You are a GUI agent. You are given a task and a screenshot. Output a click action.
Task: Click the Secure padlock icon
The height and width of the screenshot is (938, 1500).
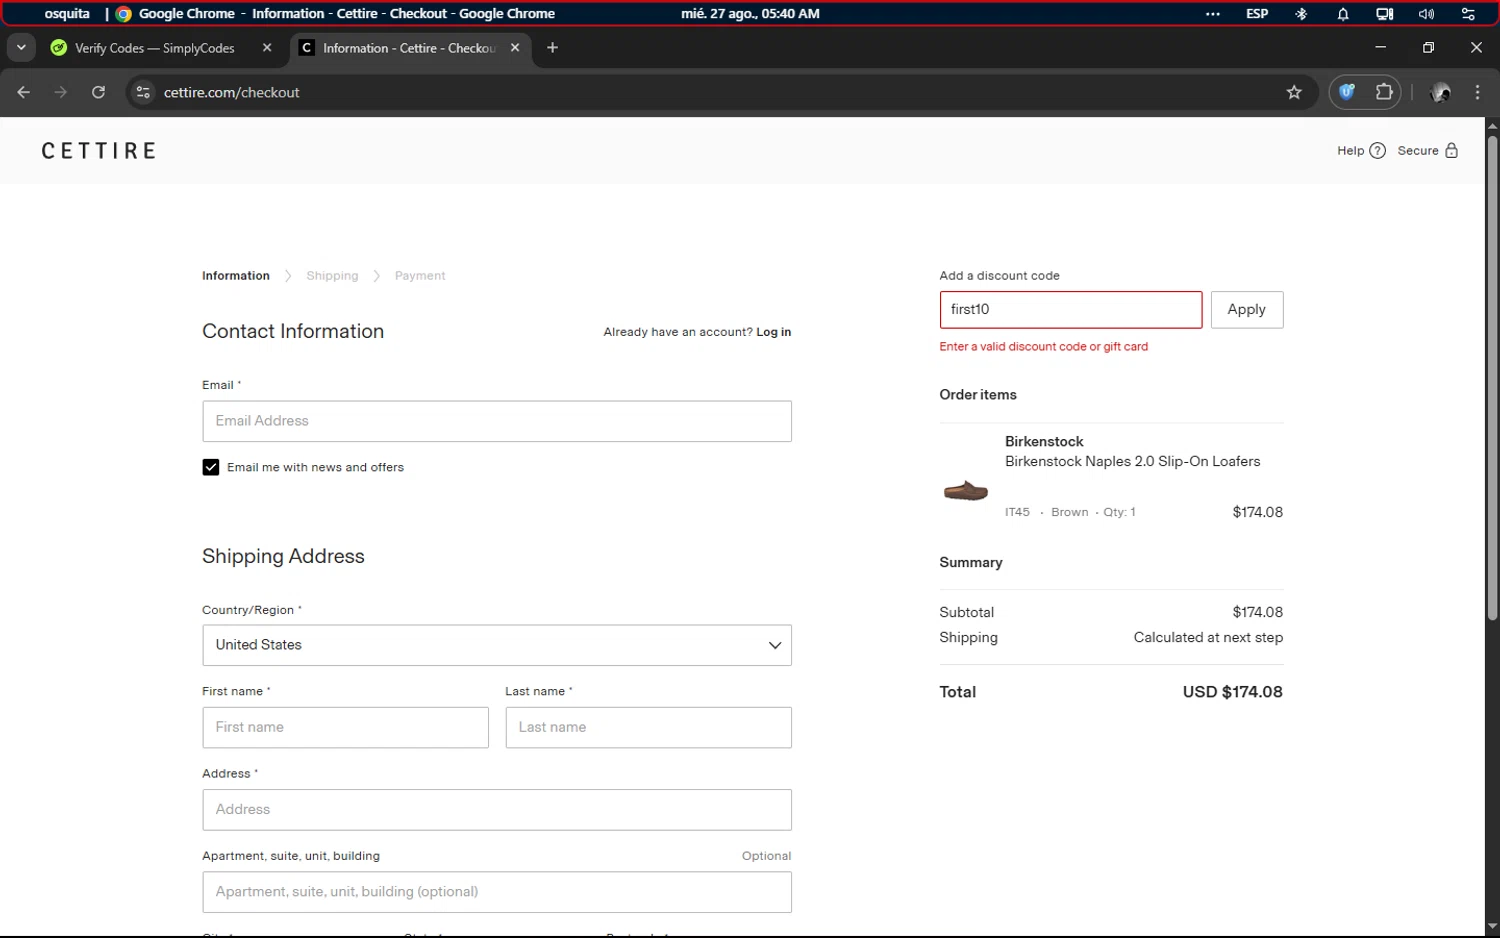tap(1451, 151)
